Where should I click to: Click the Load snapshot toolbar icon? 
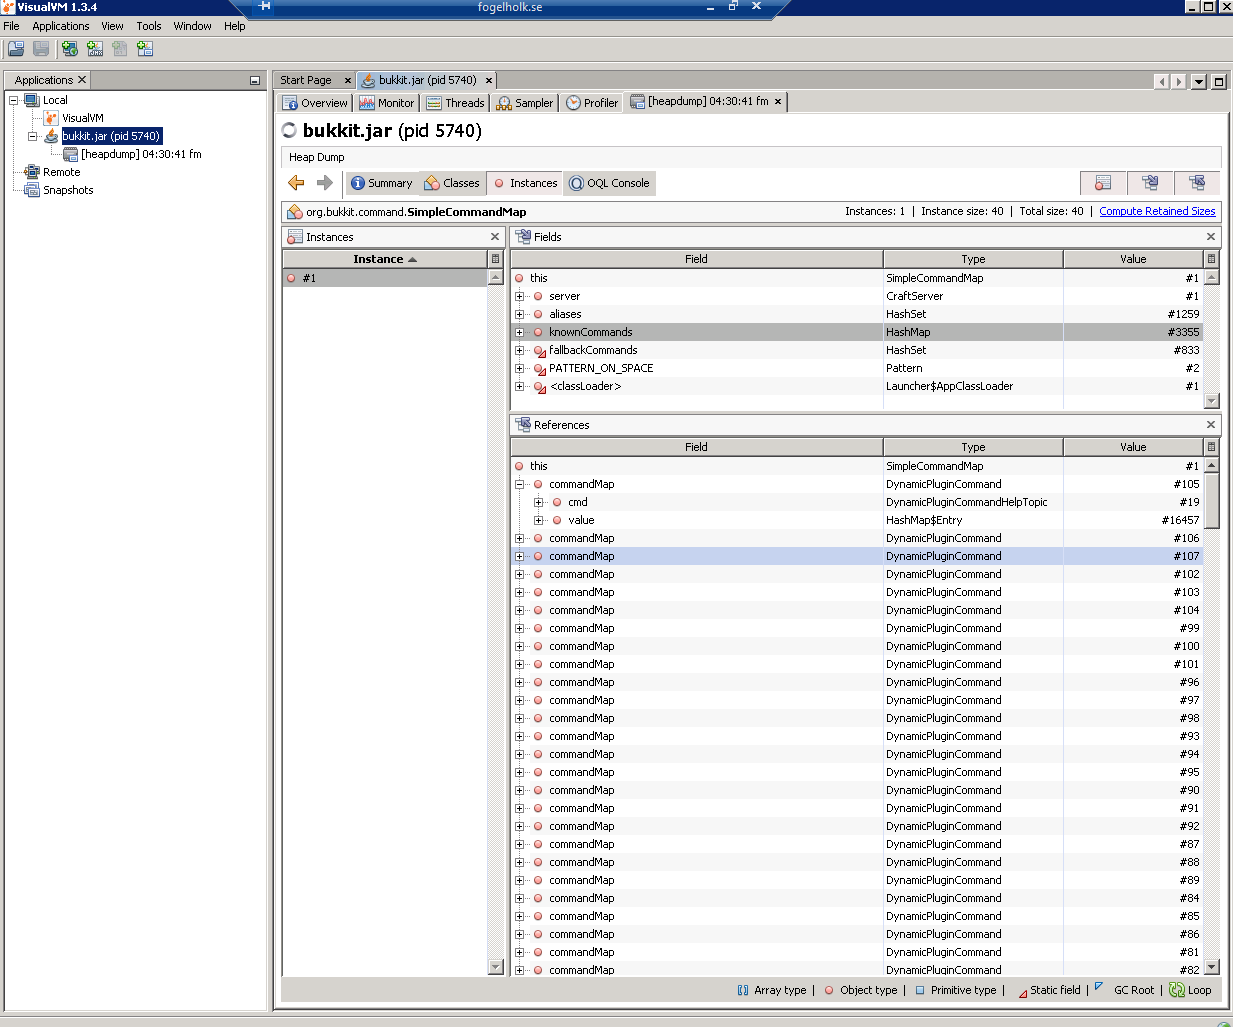click(16, 48)
